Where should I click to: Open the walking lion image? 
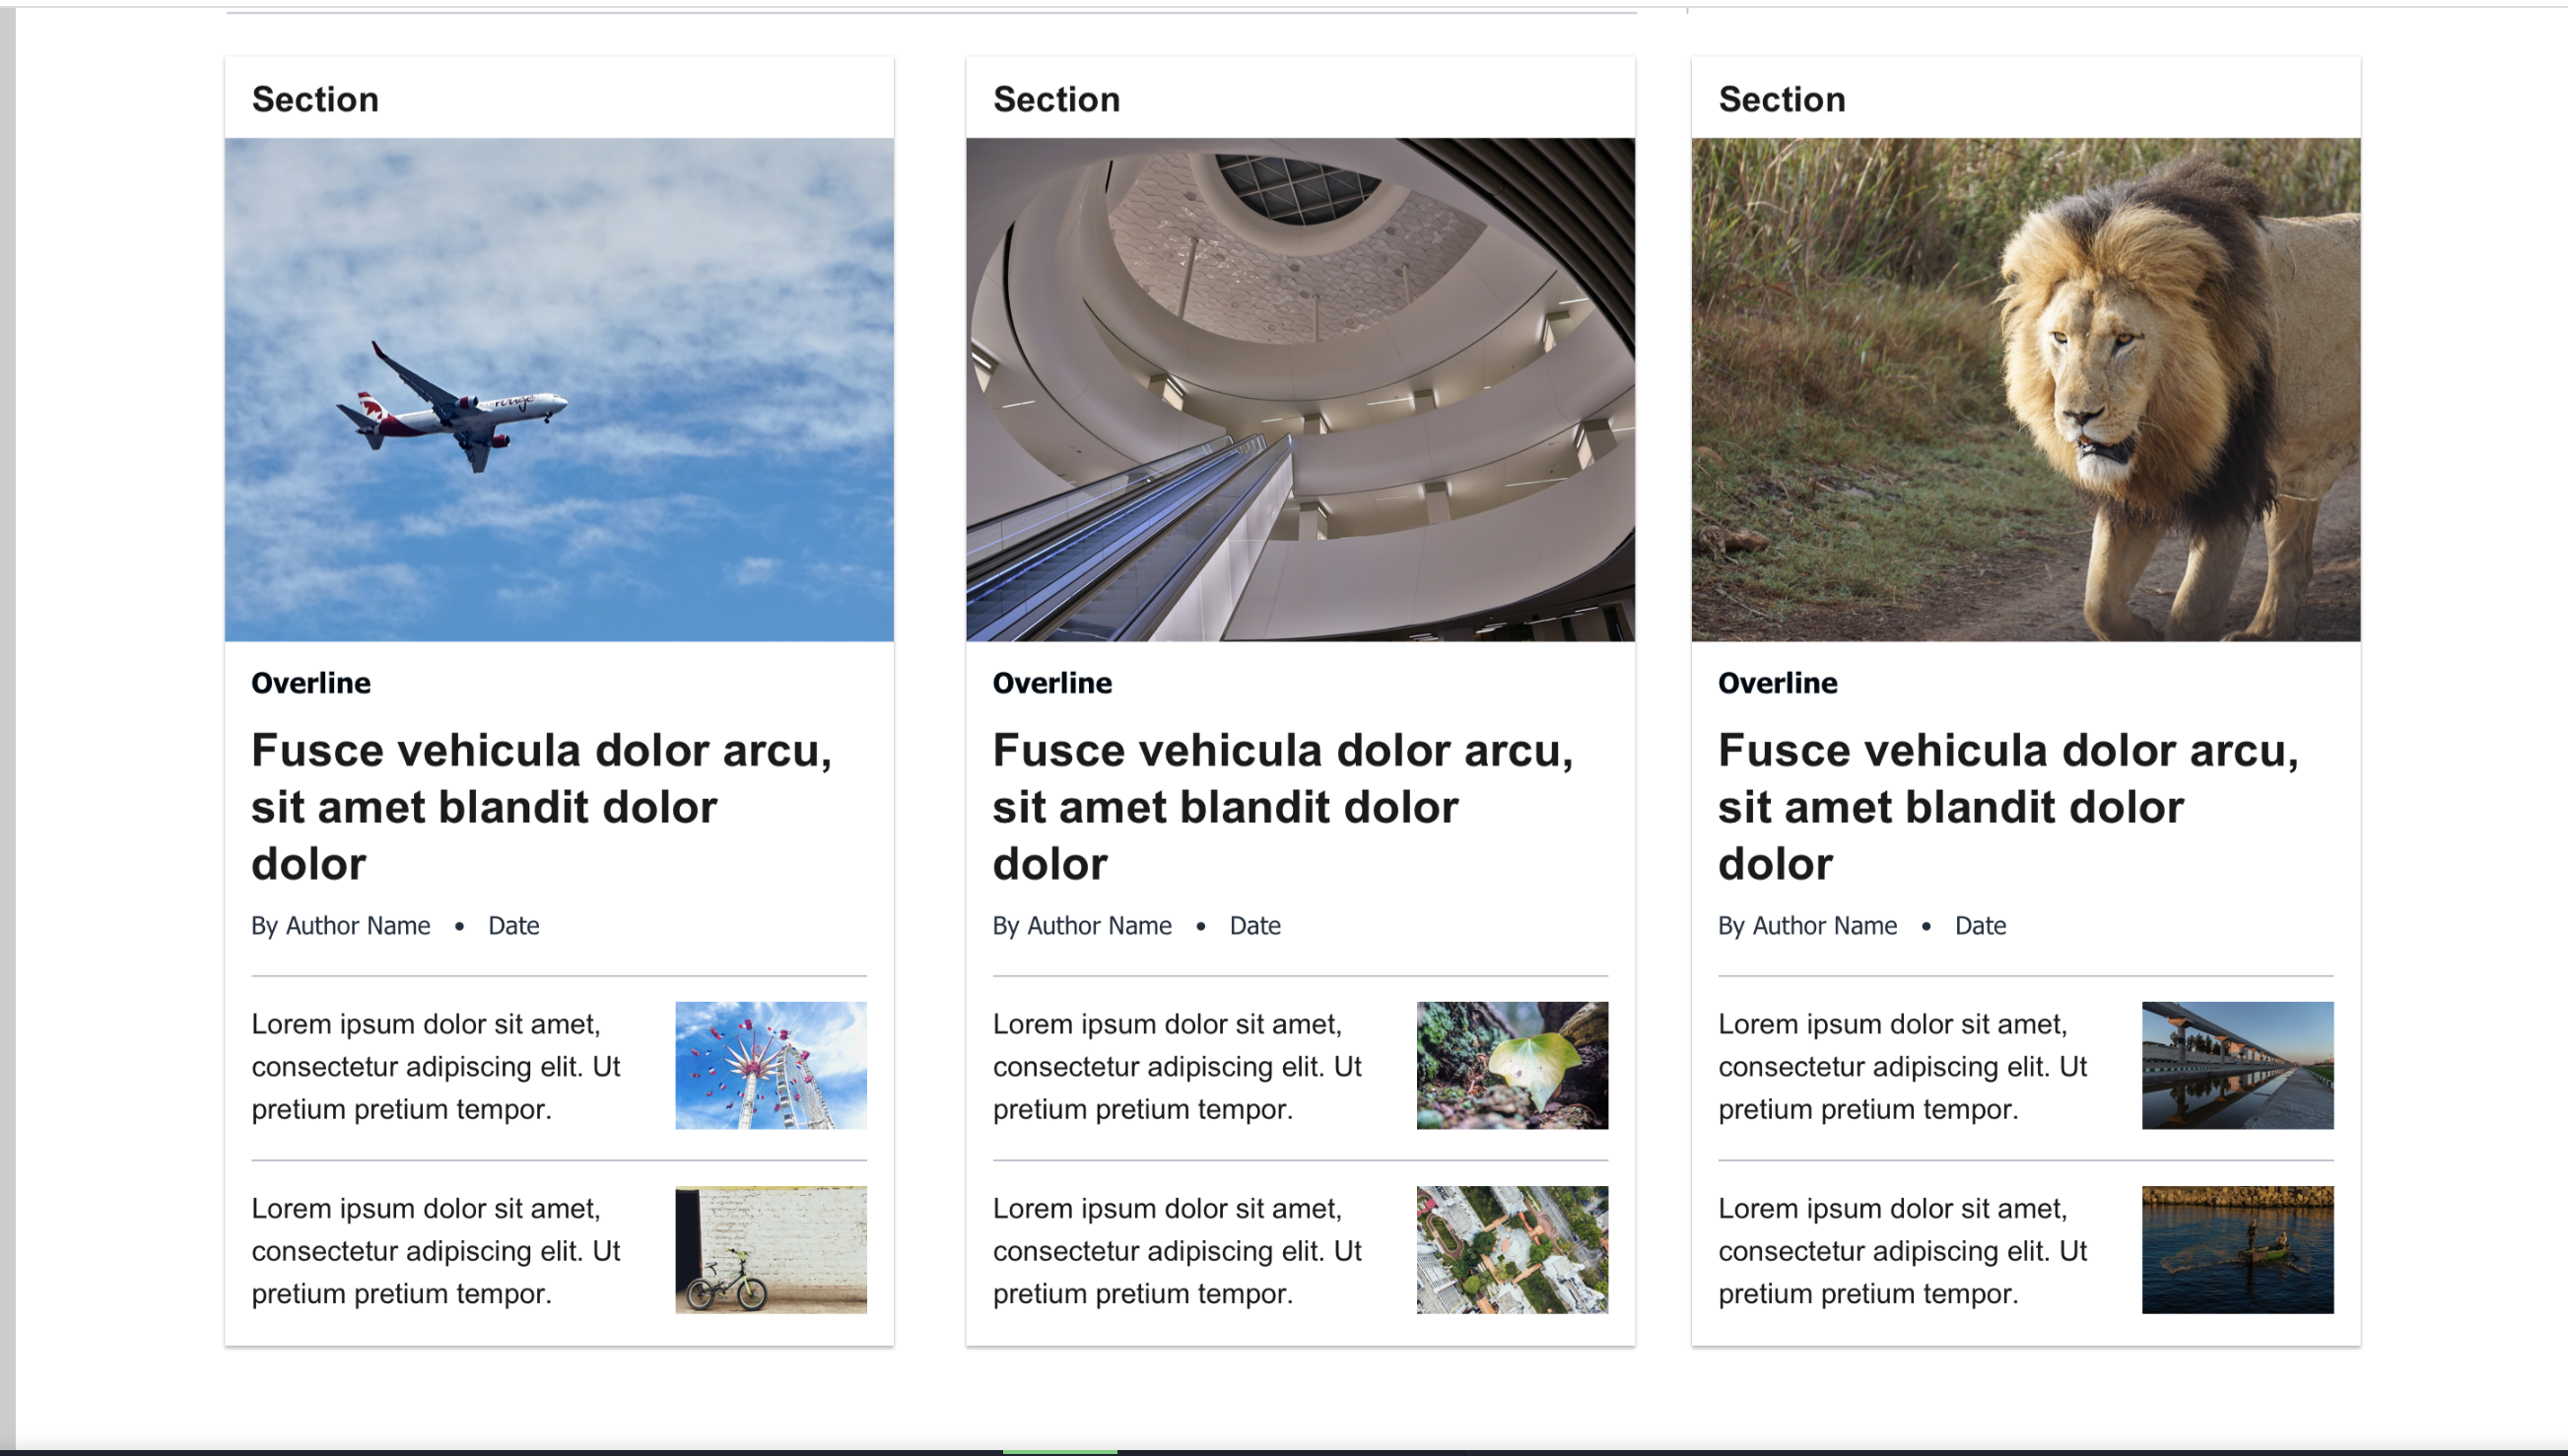pyautogui.click(x=2026, y=389)
